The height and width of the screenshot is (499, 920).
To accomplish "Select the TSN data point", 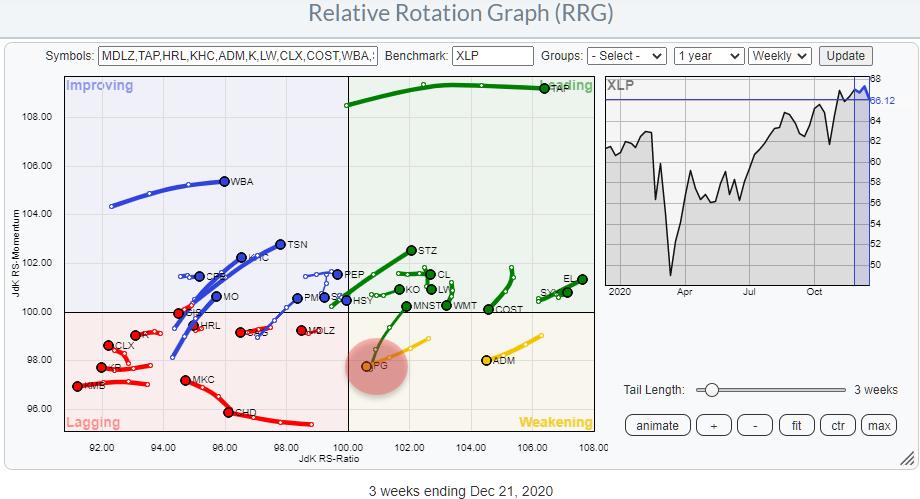I will [x=280, y=244].
